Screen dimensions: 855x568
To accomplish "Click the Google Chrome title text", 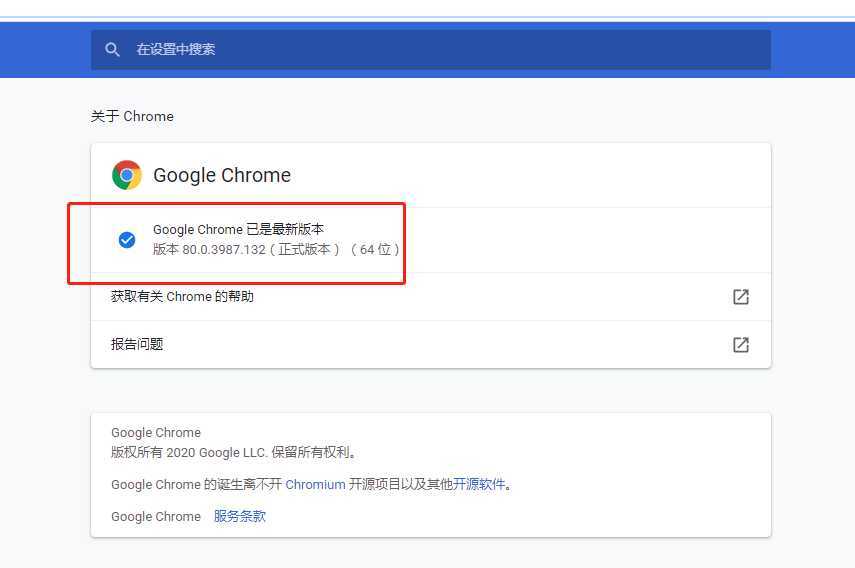I will (222, 175).
